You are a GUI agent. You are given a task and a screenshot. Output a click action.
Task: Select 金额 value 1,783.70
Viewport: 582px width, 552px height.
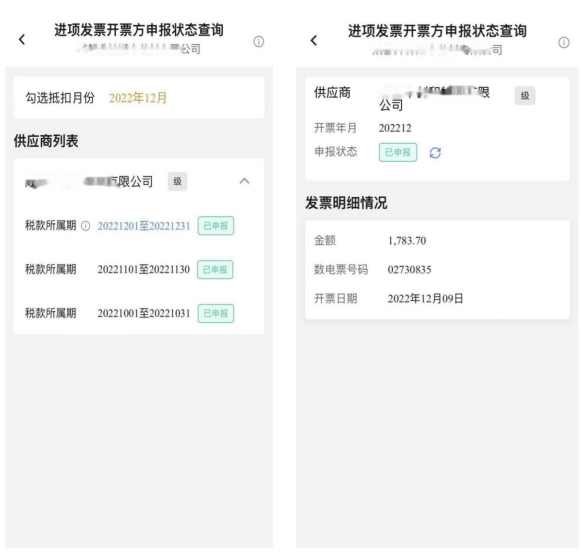point(407,241)
